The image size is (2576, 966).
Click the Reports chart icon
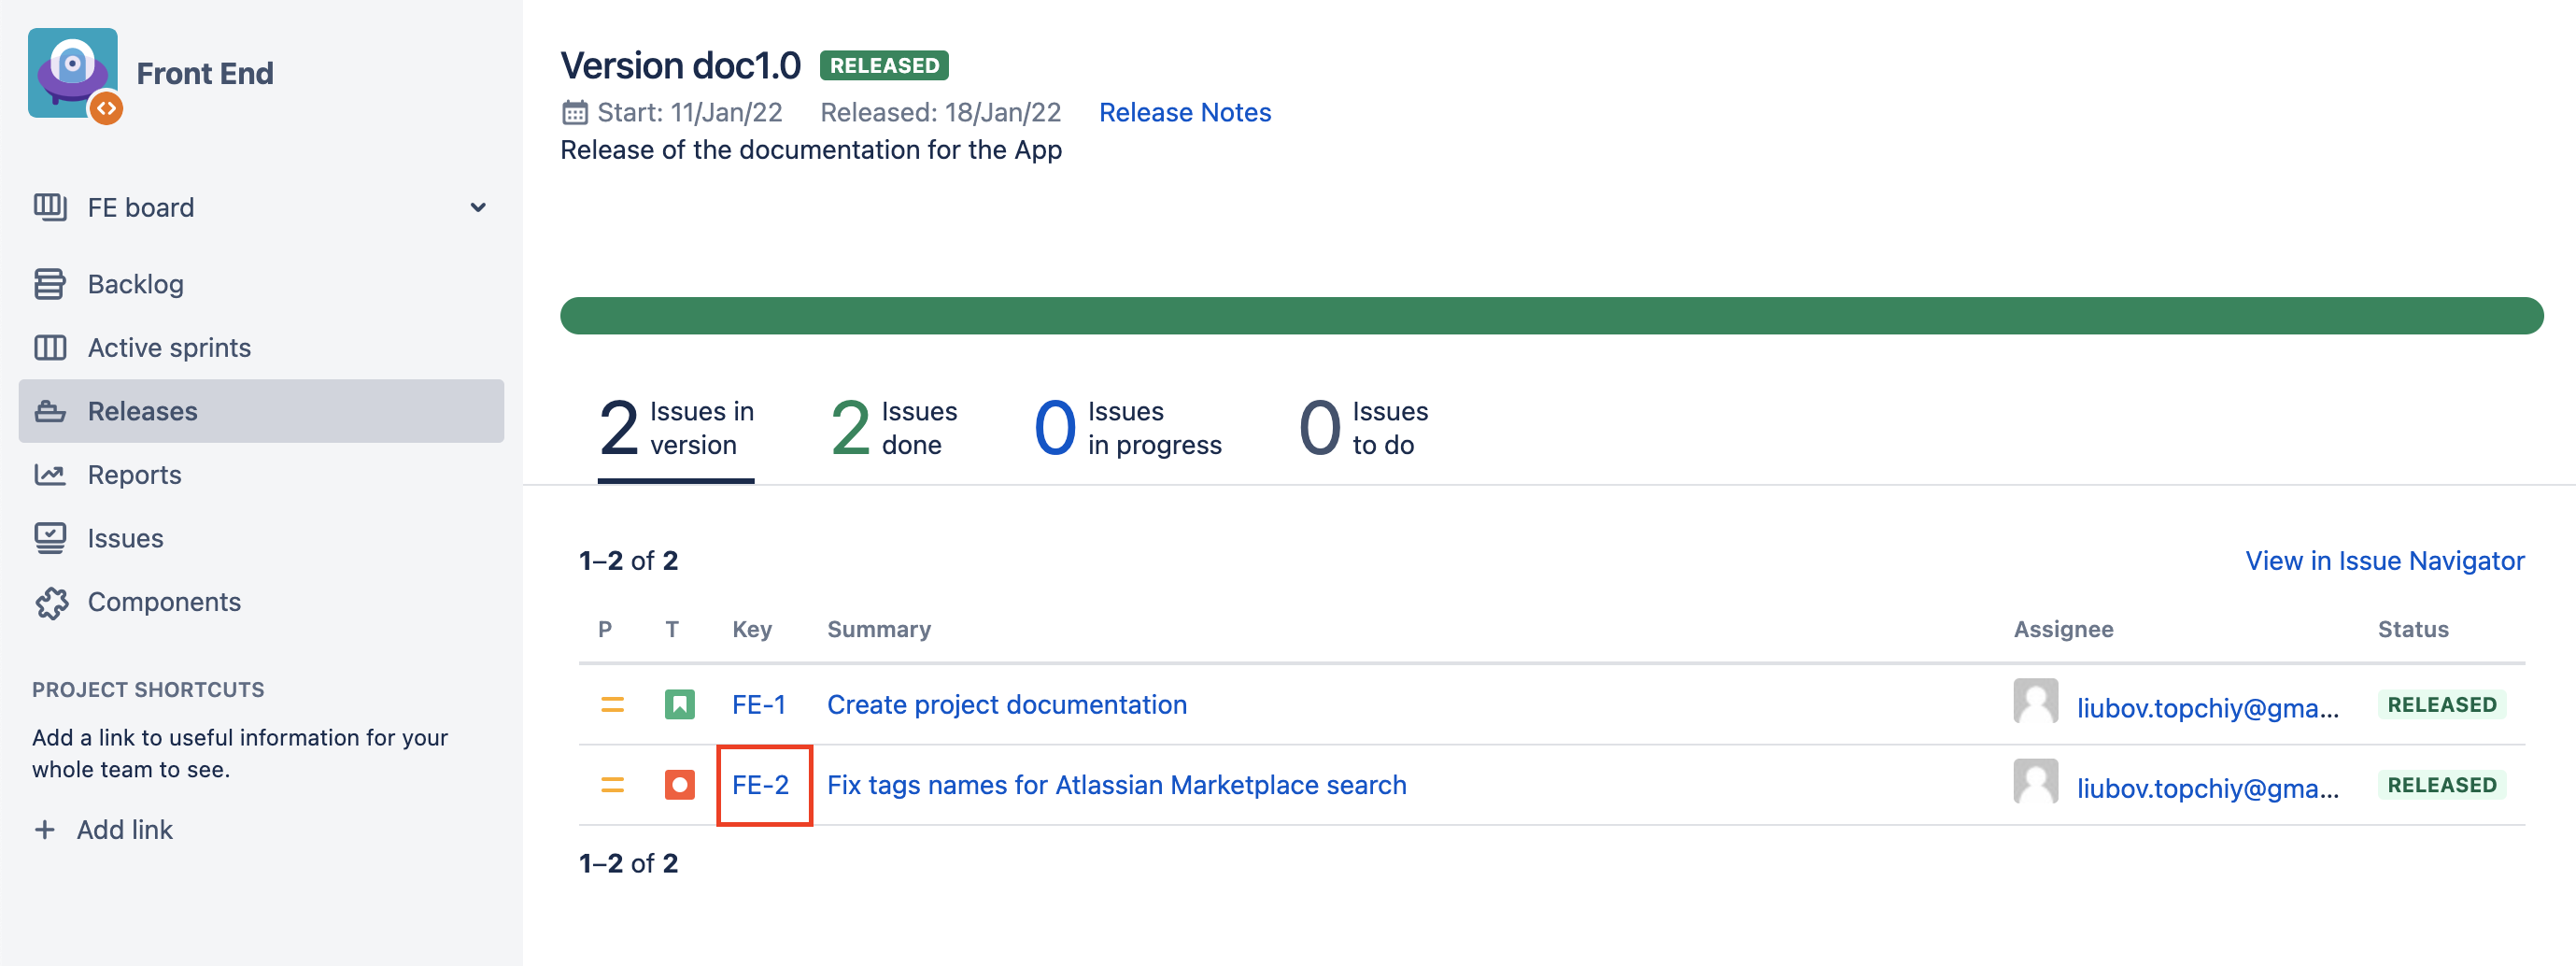point(50,475)
